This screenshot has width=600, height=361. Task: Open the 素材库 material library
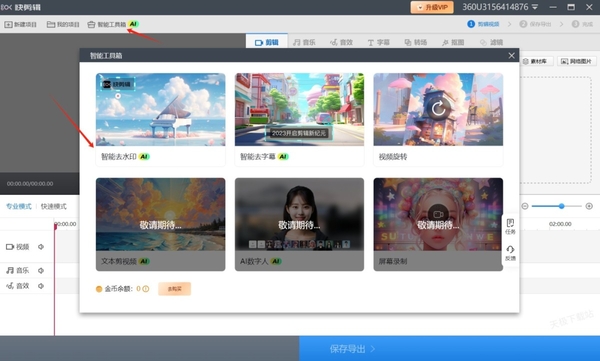pyautogui.click(x=536, y=61)
